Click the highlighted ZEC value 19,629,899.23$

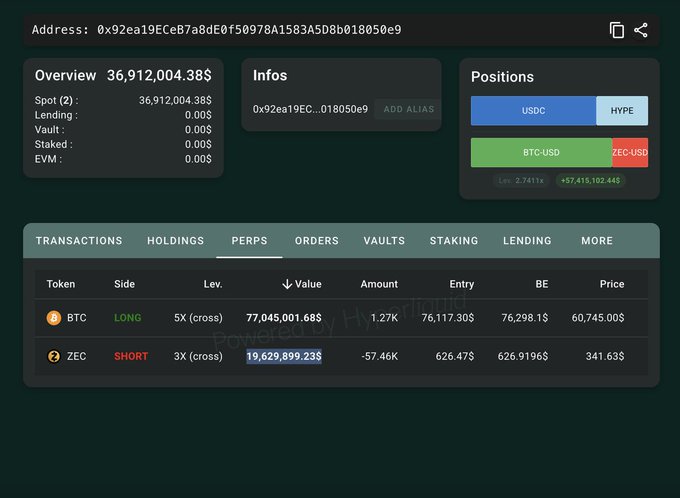[x=284, y=356]
